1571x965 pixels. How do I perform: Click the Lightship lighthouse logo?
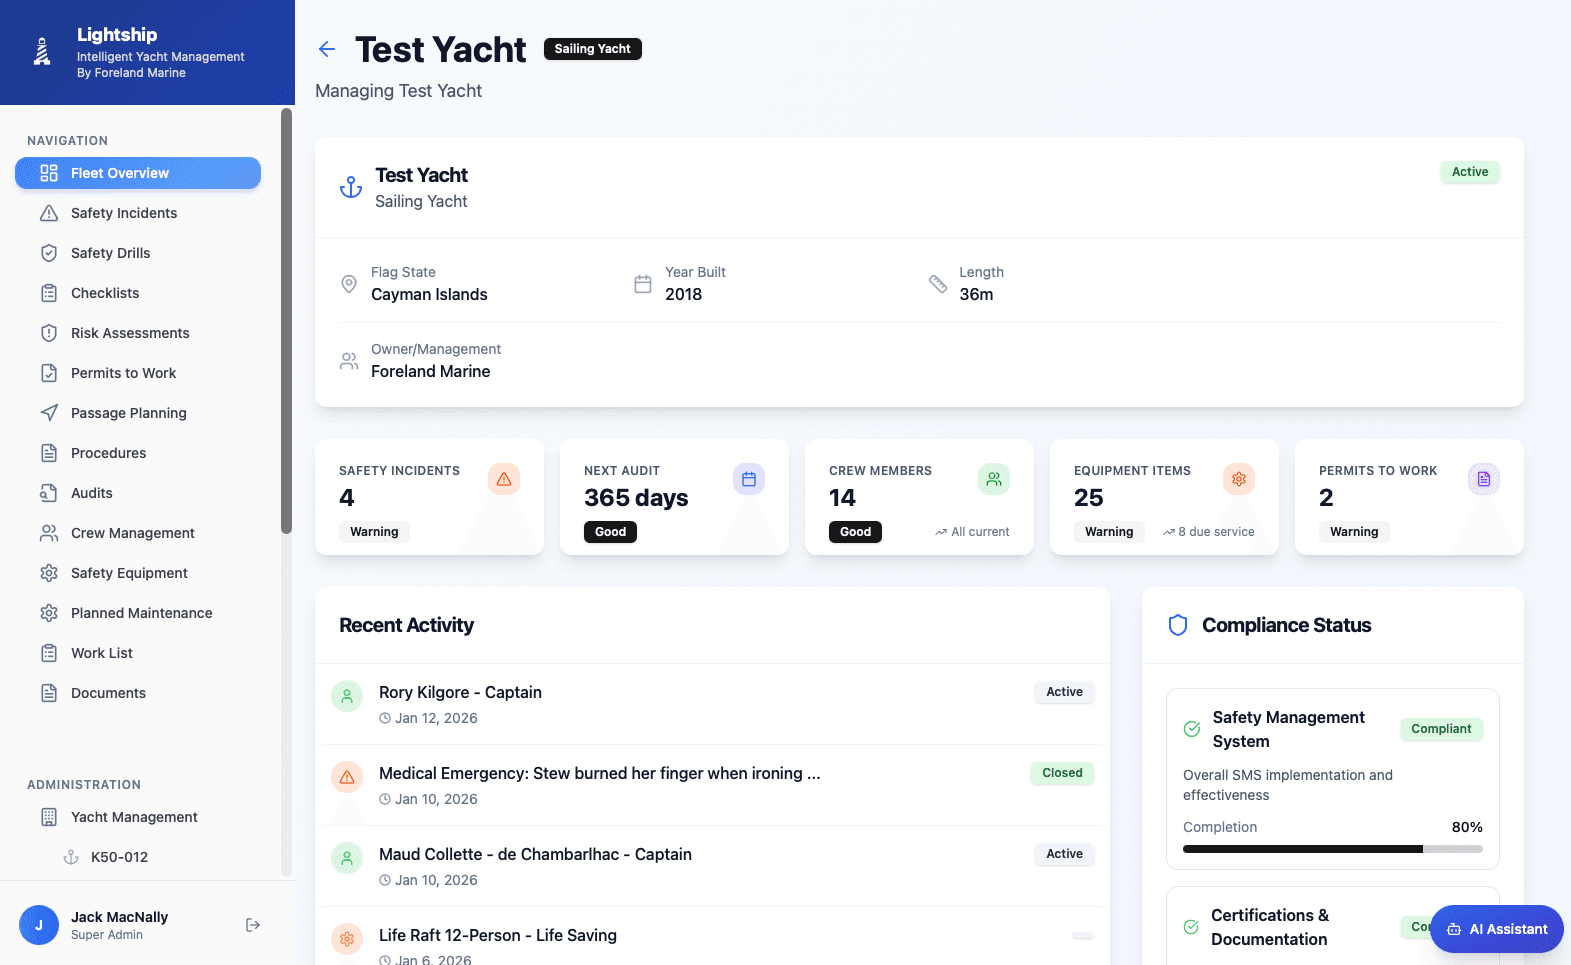[x=42, y=52]
